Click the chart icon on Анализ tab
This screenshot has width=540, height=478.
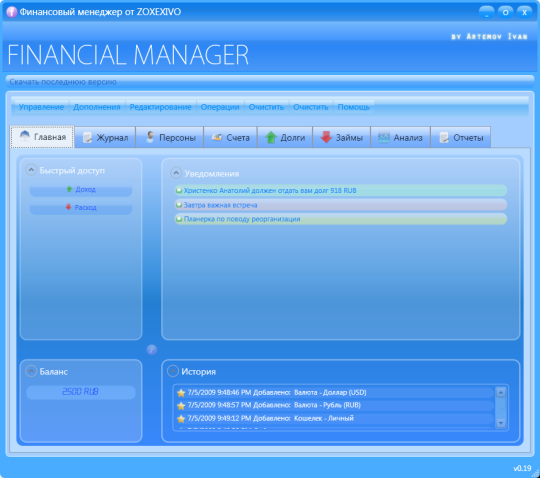pyautogui.click(x=384, y=137)
